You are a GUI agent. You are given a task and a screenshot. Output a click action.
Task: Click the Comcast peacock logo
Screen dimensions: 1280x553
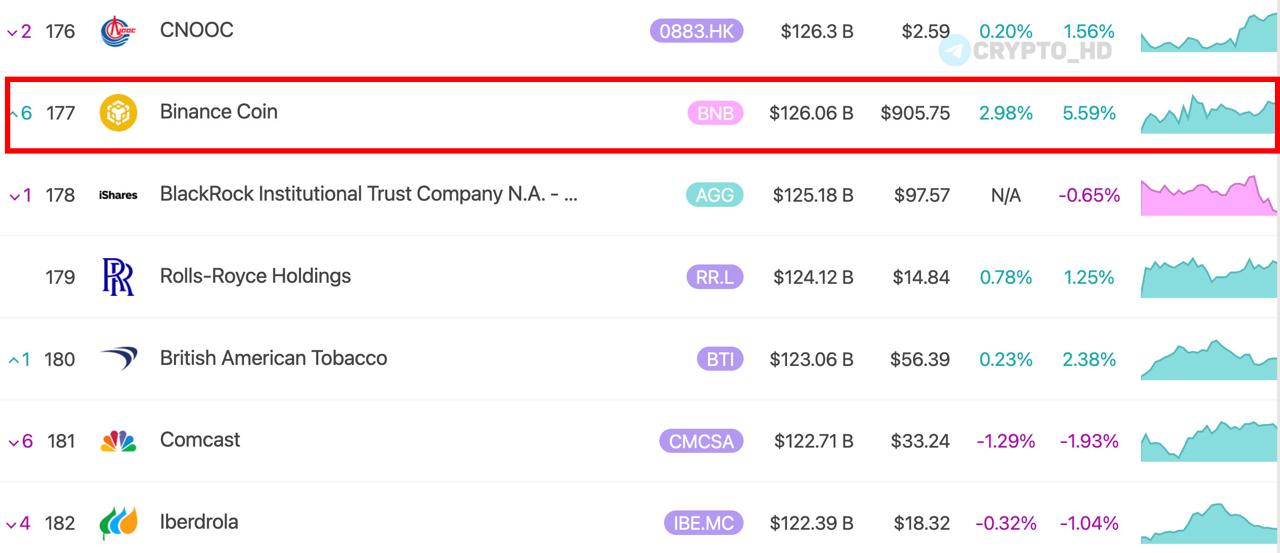pyautogui.click(x=118, y=441)
